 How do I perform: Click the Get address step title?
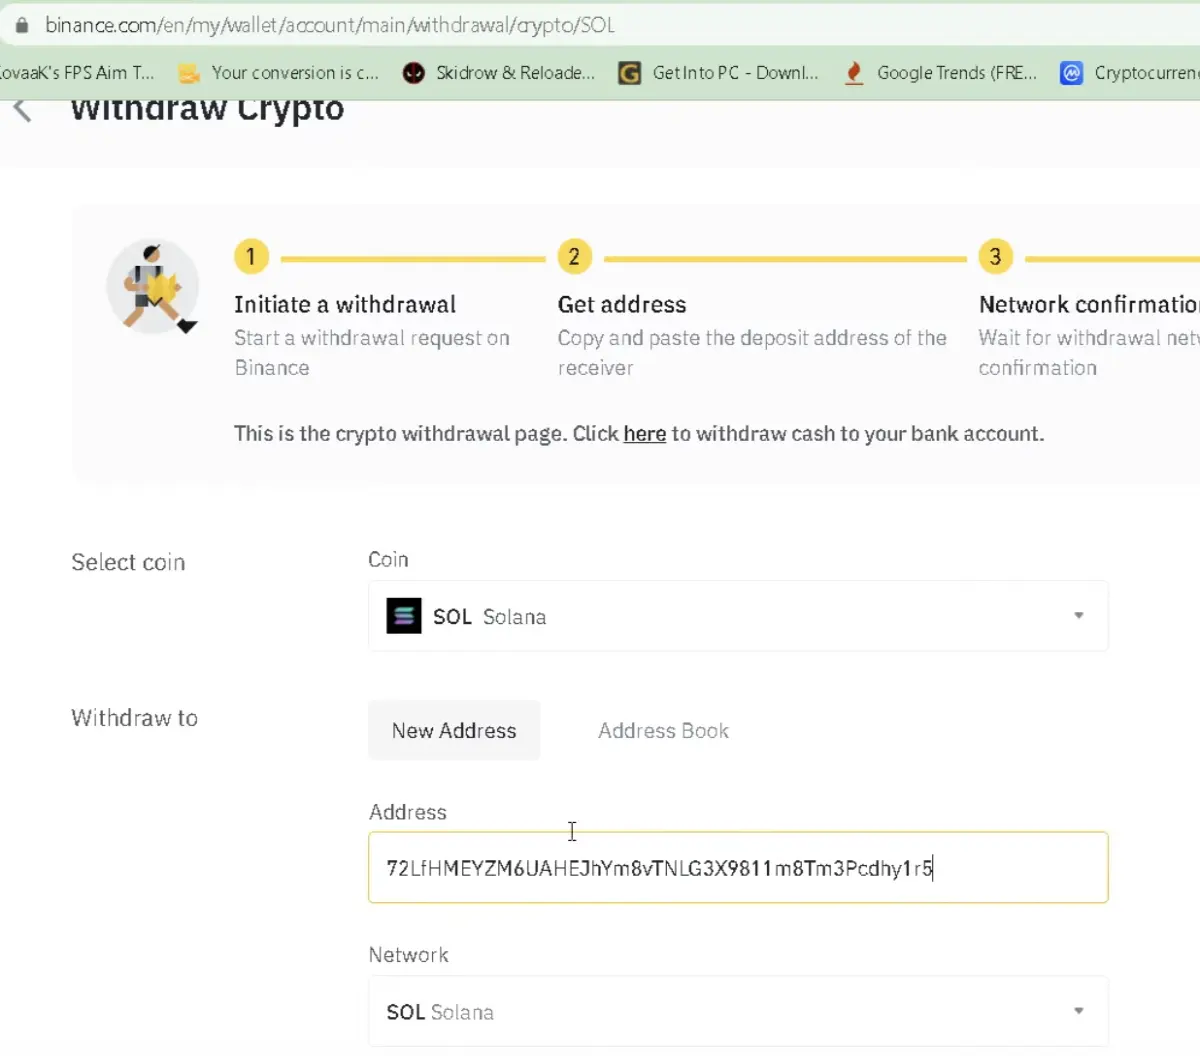click(622, 304)
